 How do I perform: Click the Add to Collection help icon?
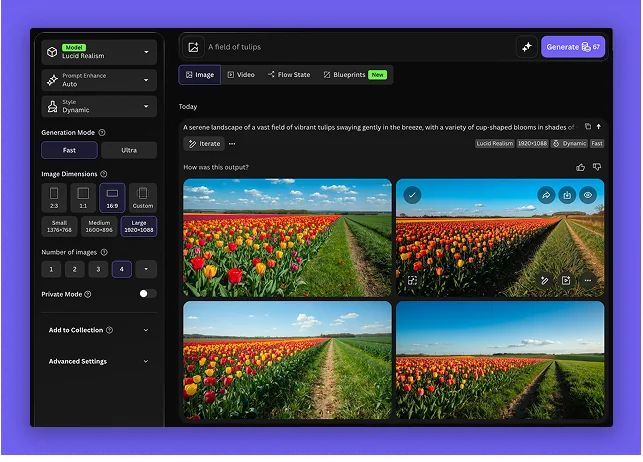click(x=109, y=330)
